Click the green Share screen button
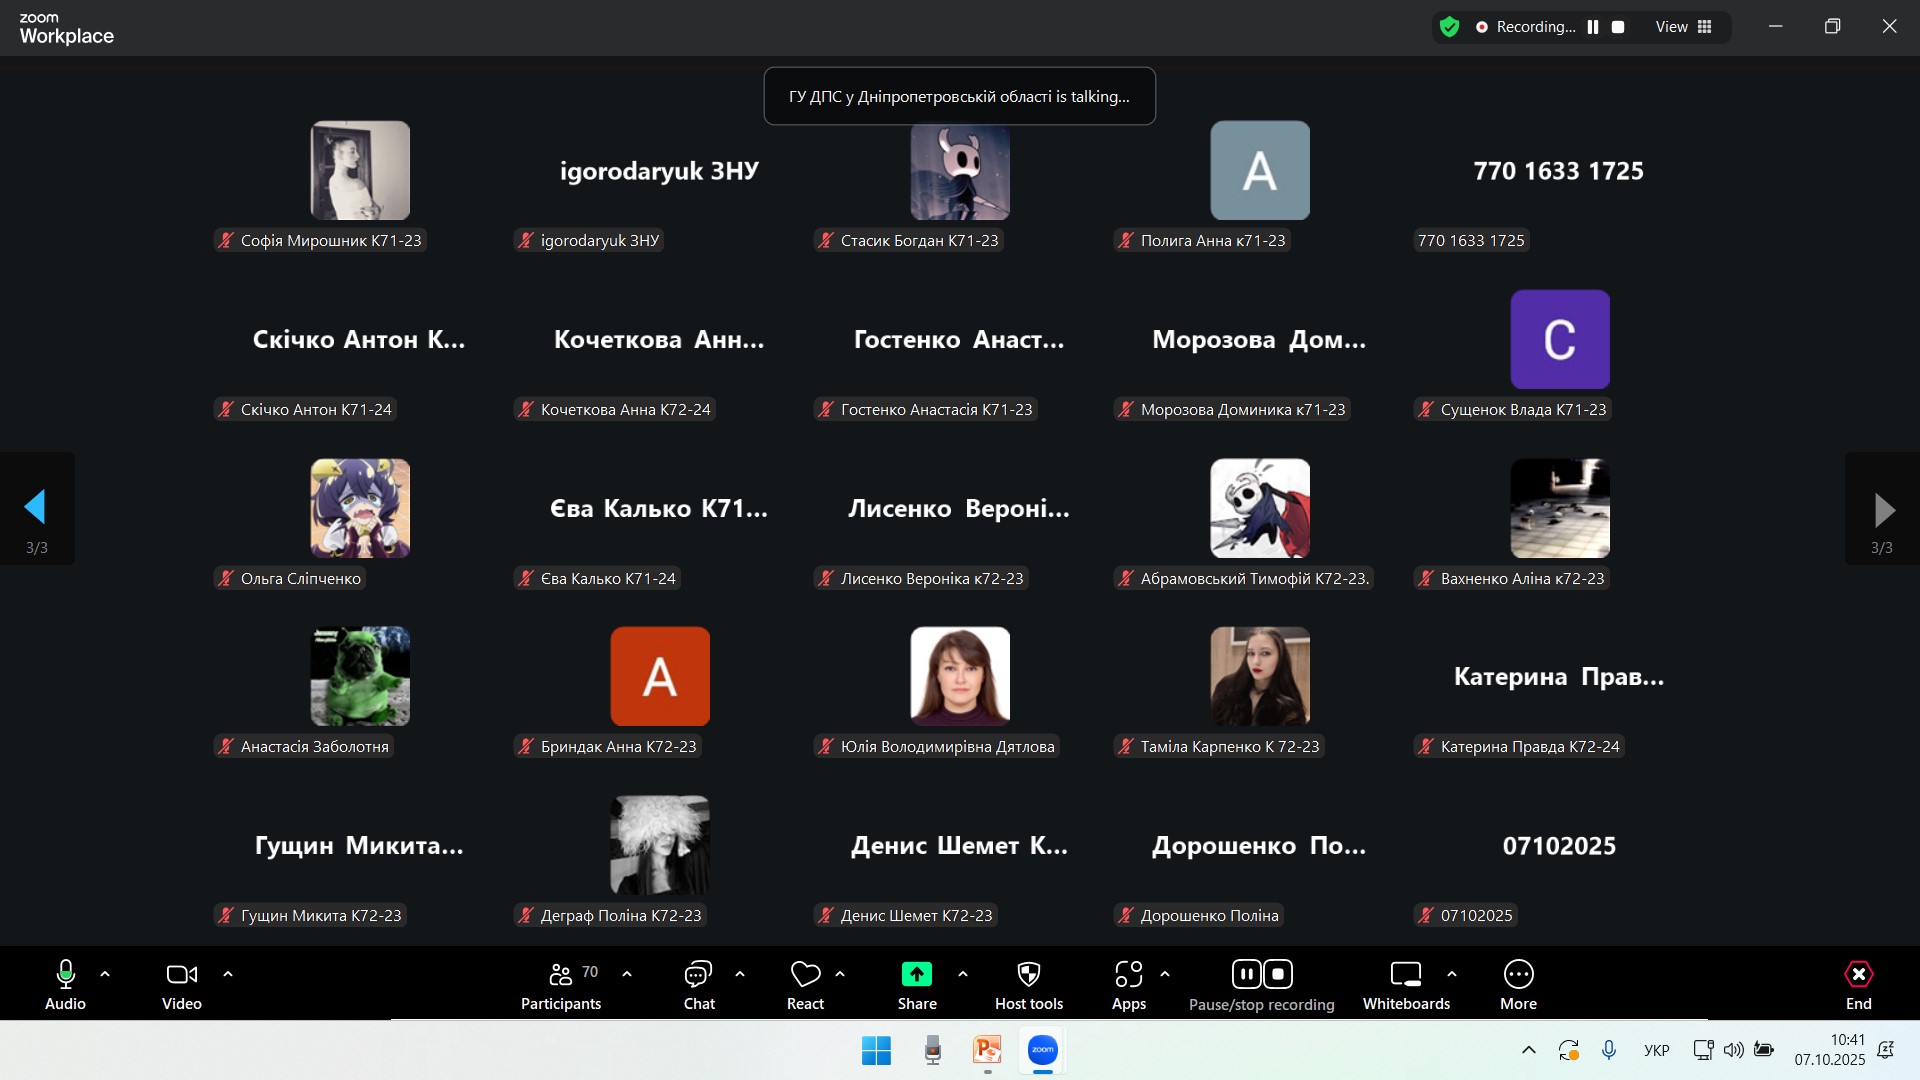The height and width of the screenshot is (1080, 1920). pos(916,975)
